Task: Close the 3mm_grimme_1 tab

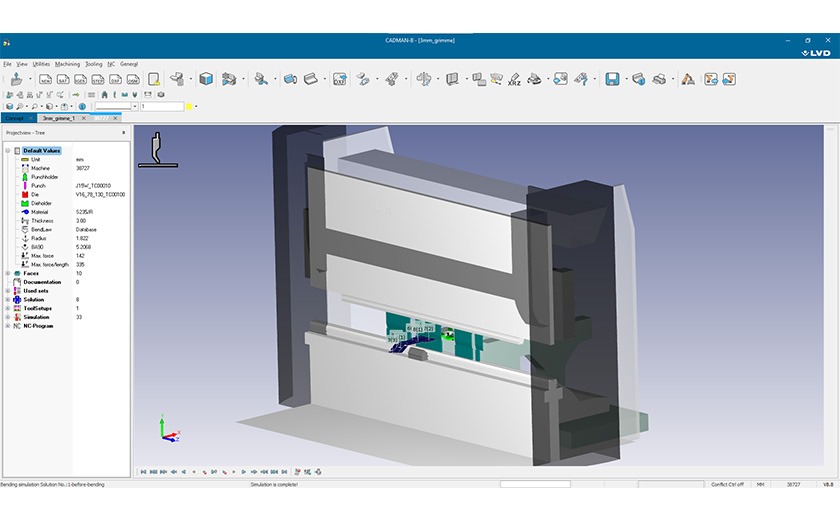Action: pos(84,118)
